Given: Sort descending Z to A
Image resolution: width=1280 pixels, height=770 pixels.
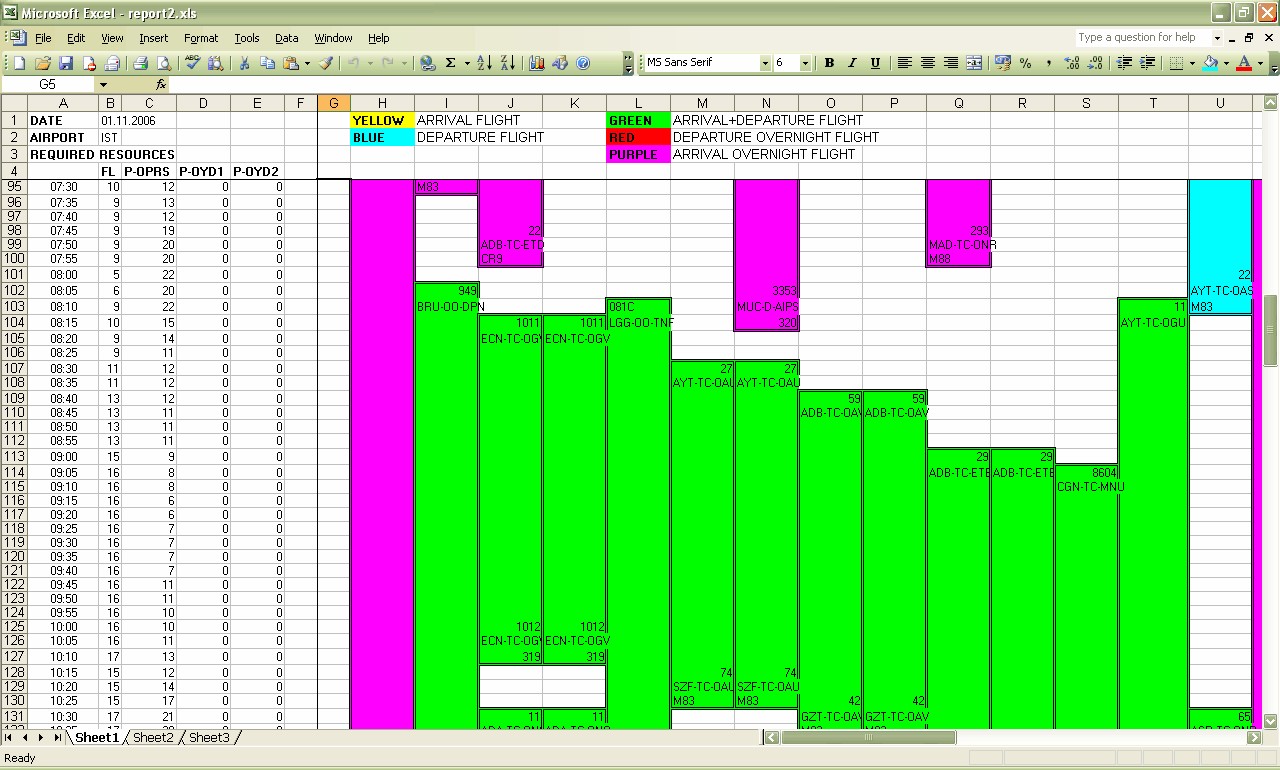Looking at the screenshot, I should tap(508, 63).
